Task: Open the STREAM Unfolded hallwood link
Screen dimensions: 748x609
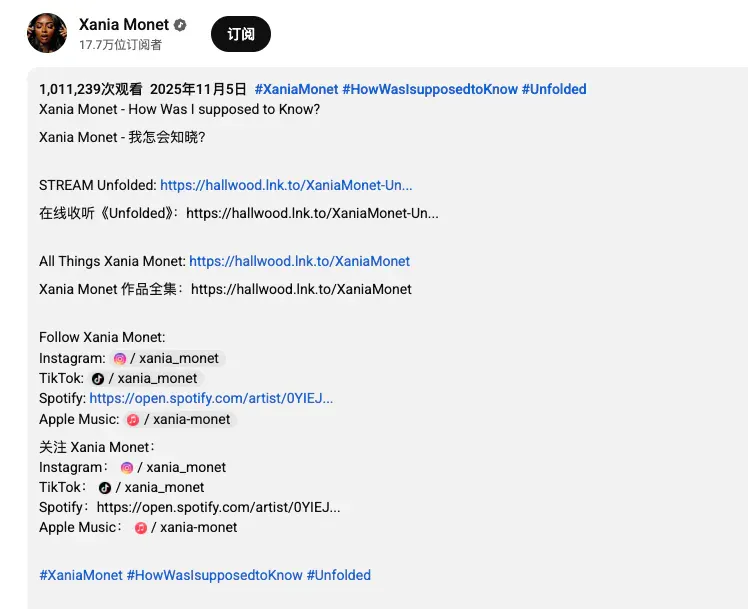Action: tap(286, 185)
